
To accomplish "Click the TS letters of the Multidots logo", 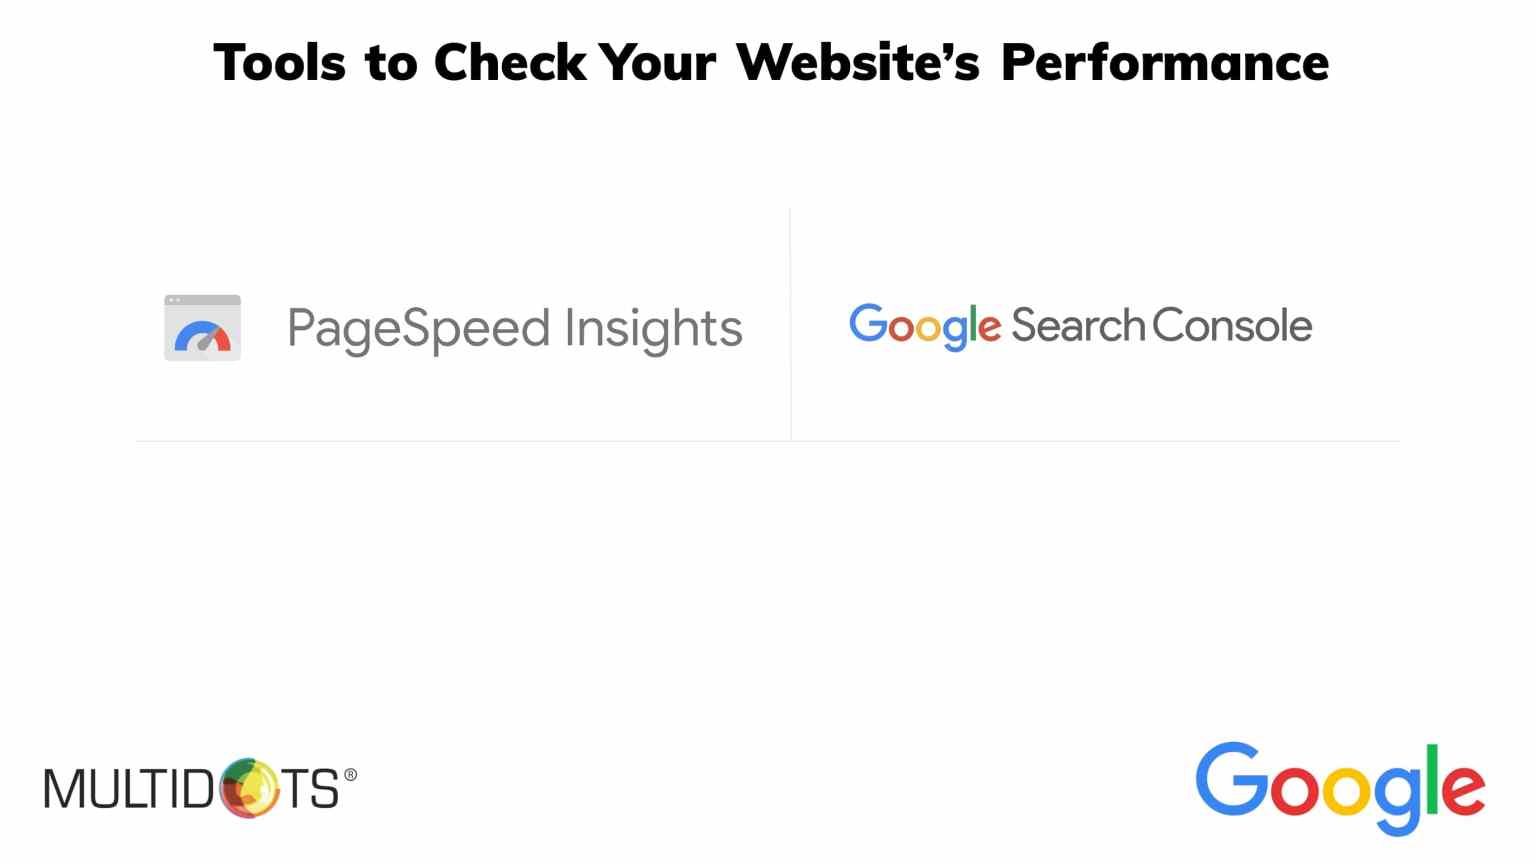I will point(310,790).
